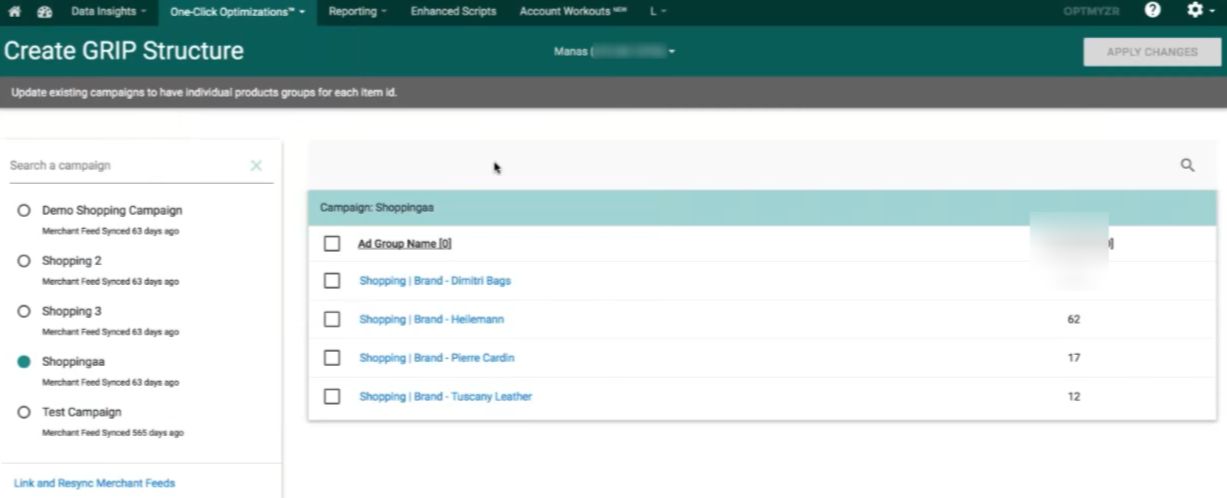Clear campaign search with the X icon
The height and width of the screenshot is (498, 1227).
coord(256,165)
